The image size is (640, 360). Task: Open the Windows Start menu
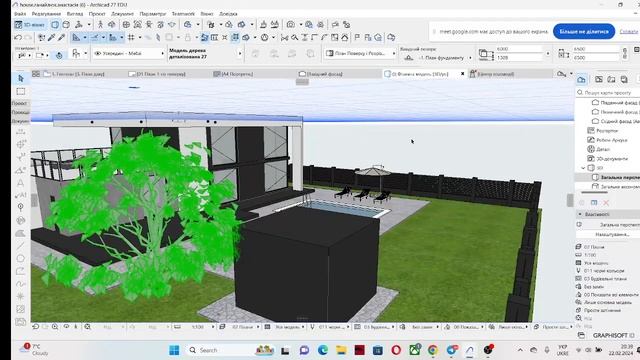pos(174,350)
